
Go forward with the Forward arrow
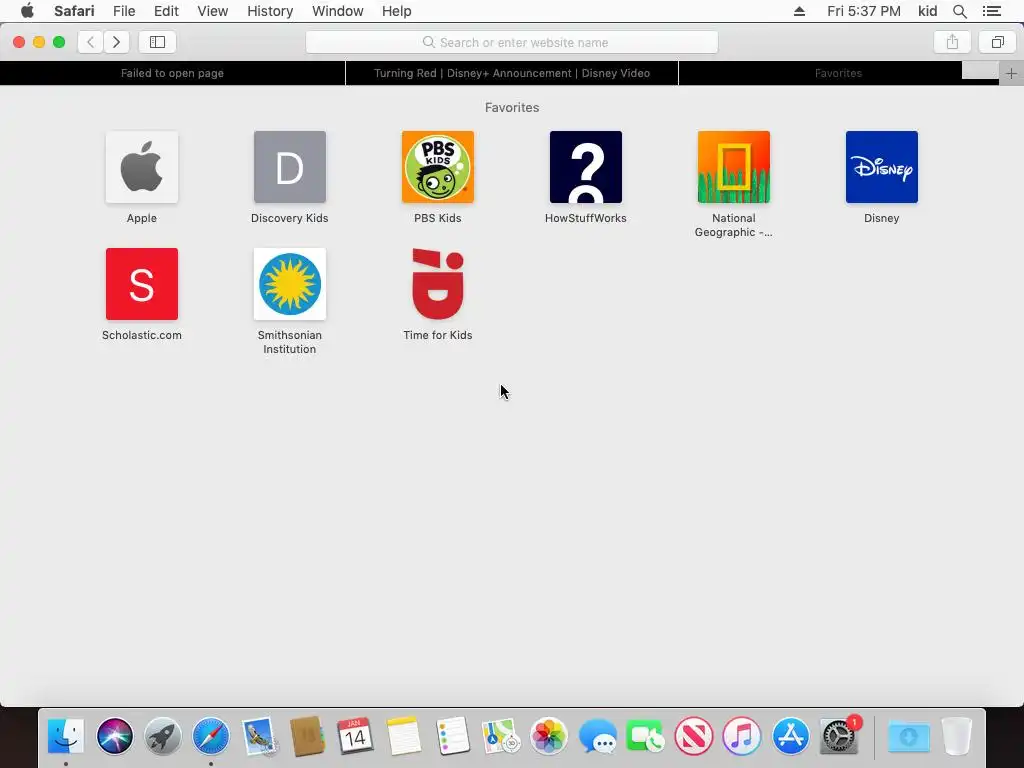point(116,42)
